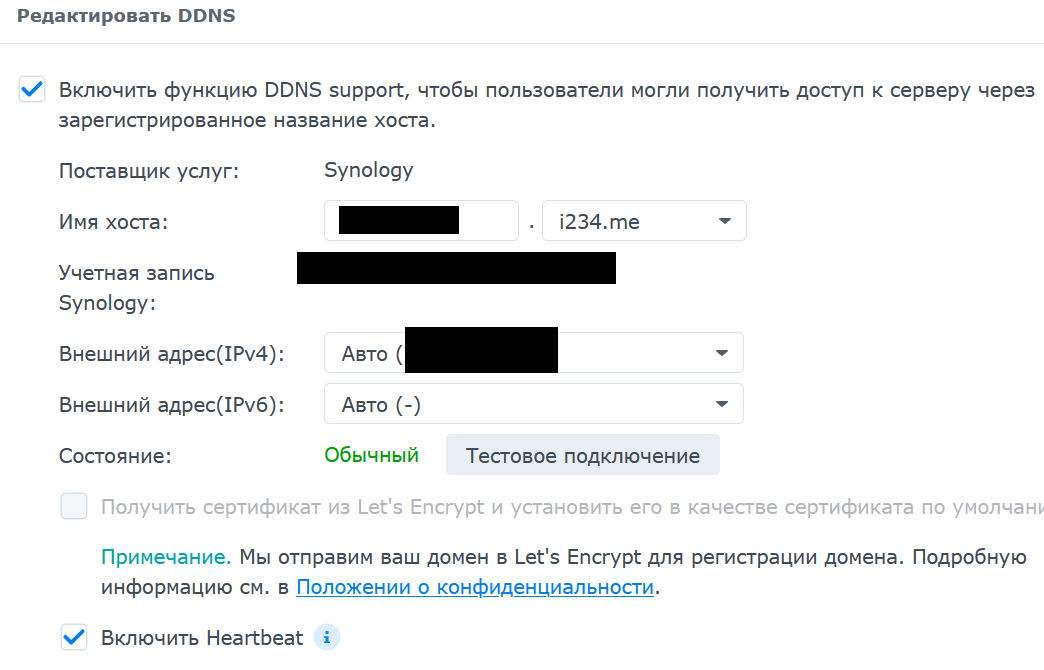
Task: Click the Примечание note heading
Action: click(x=166, y=557)
